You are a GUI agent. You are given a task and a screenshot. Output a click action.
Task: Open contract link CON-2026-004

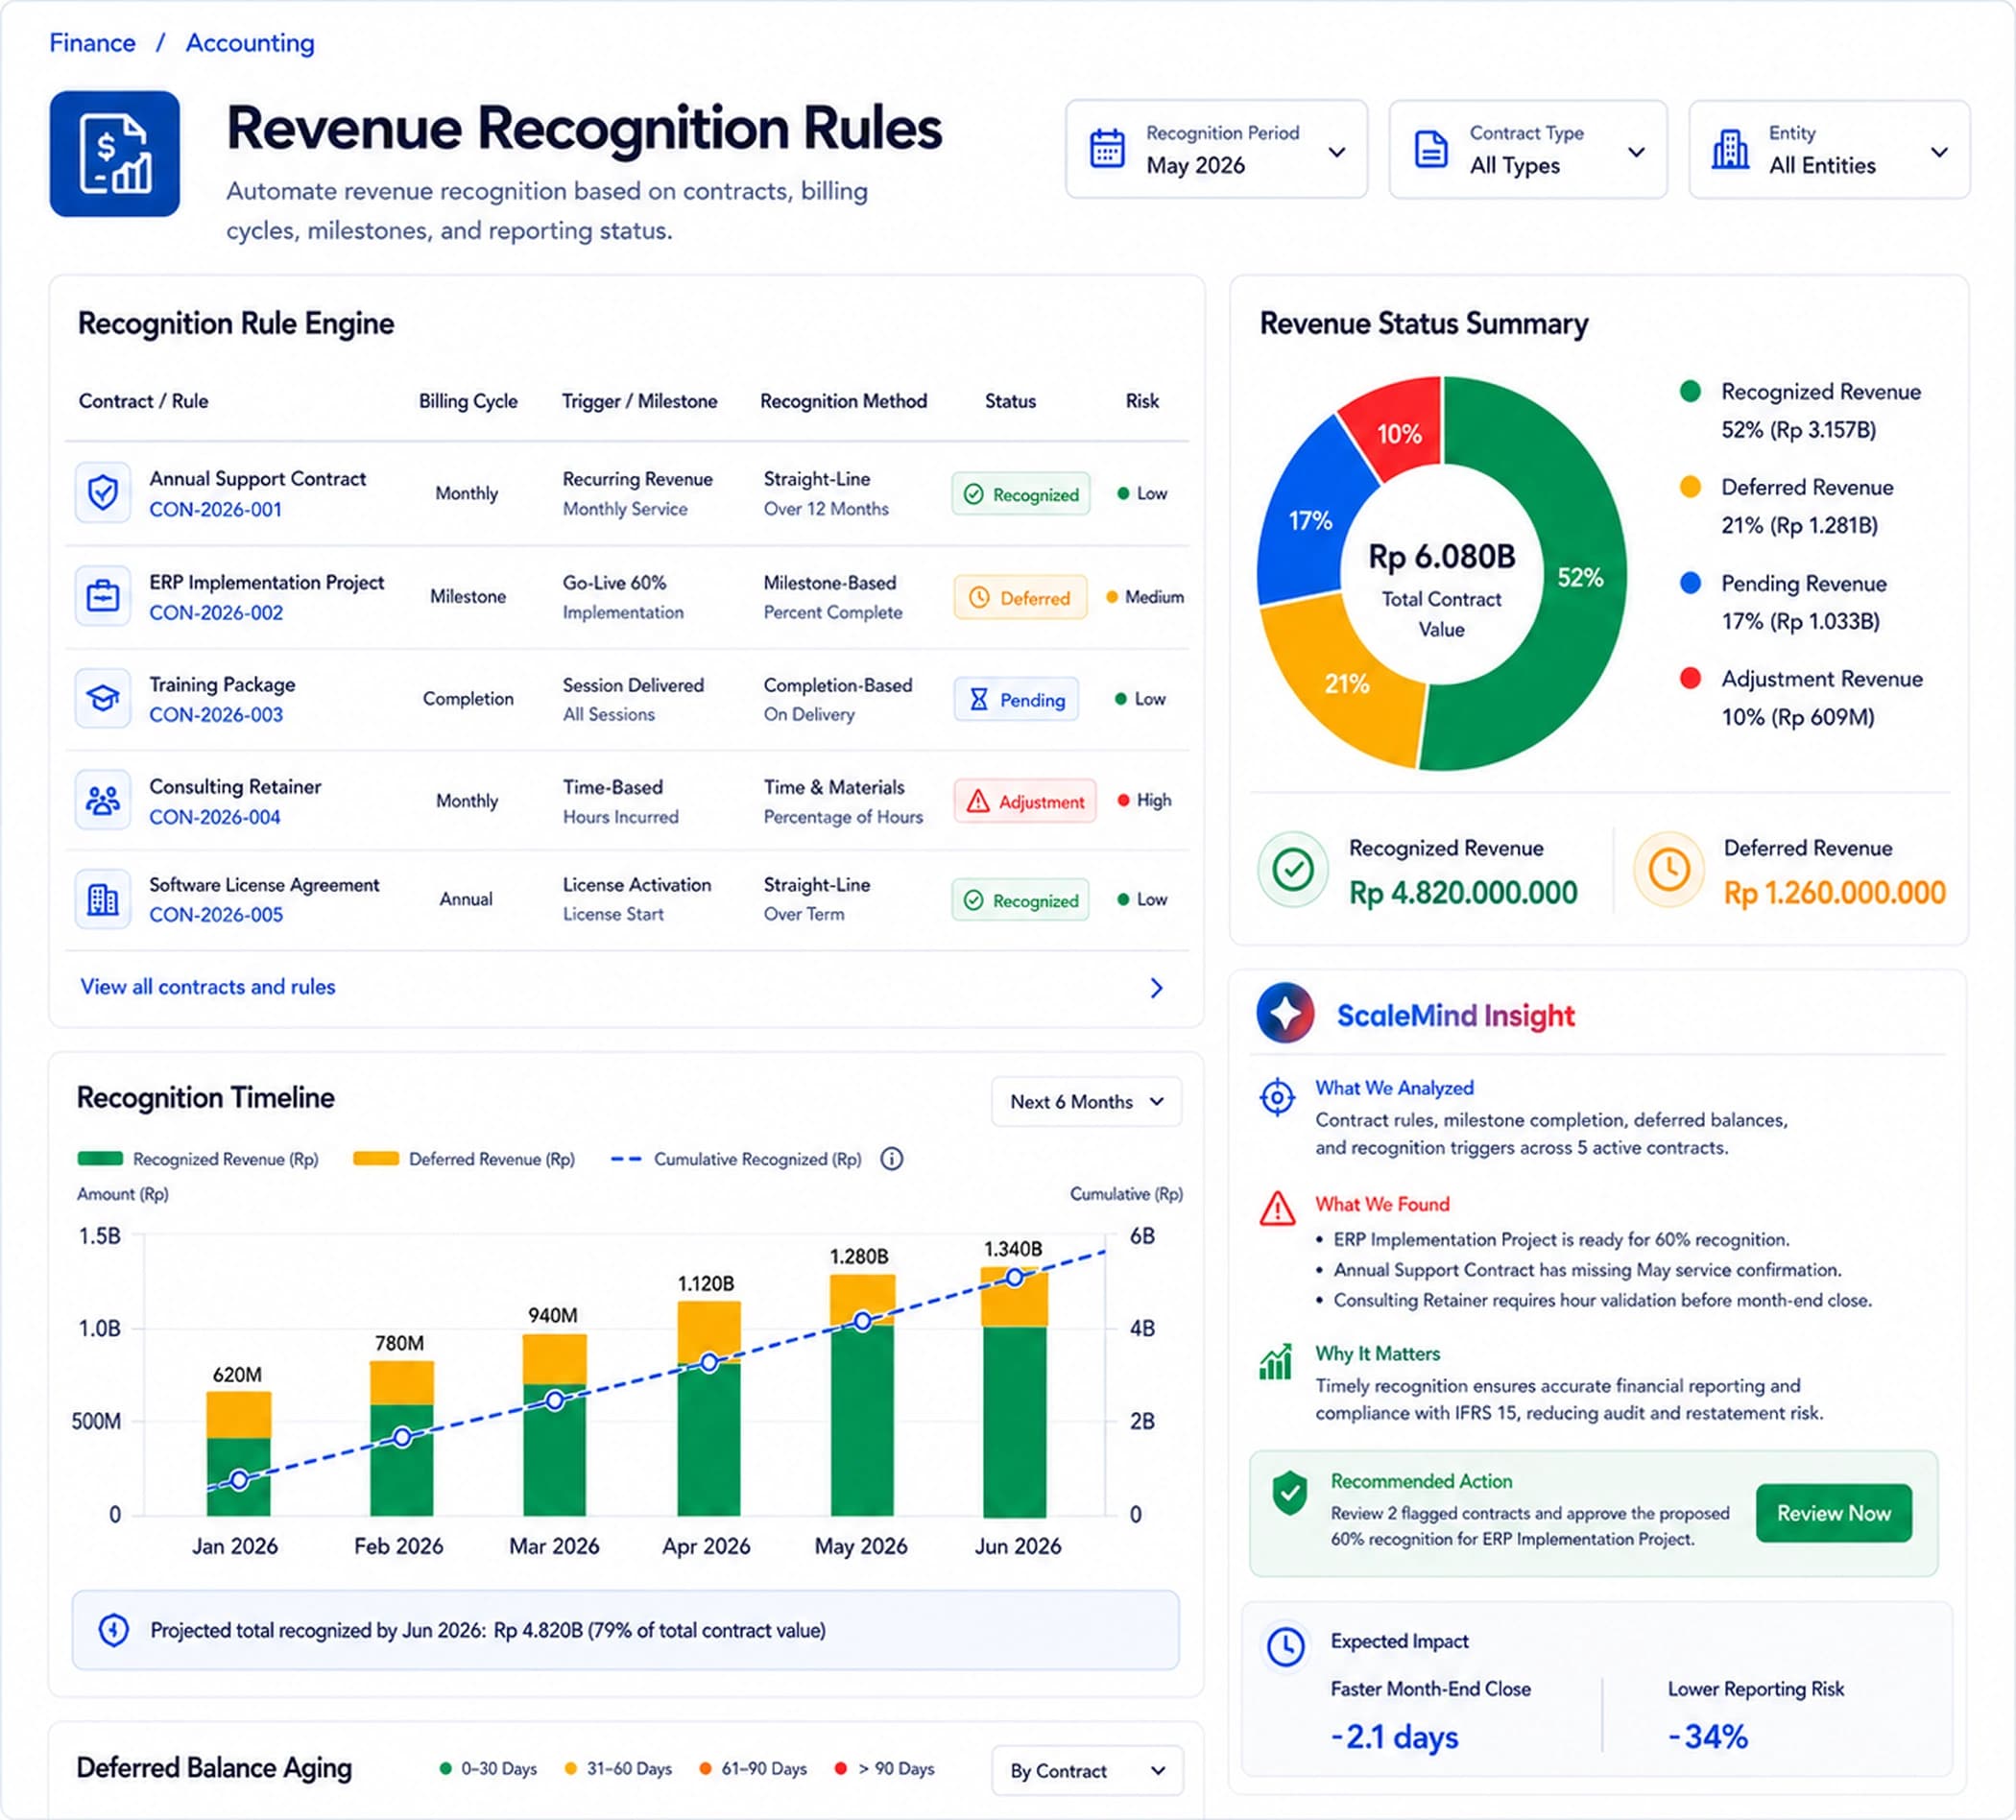[x=215, y=816]
